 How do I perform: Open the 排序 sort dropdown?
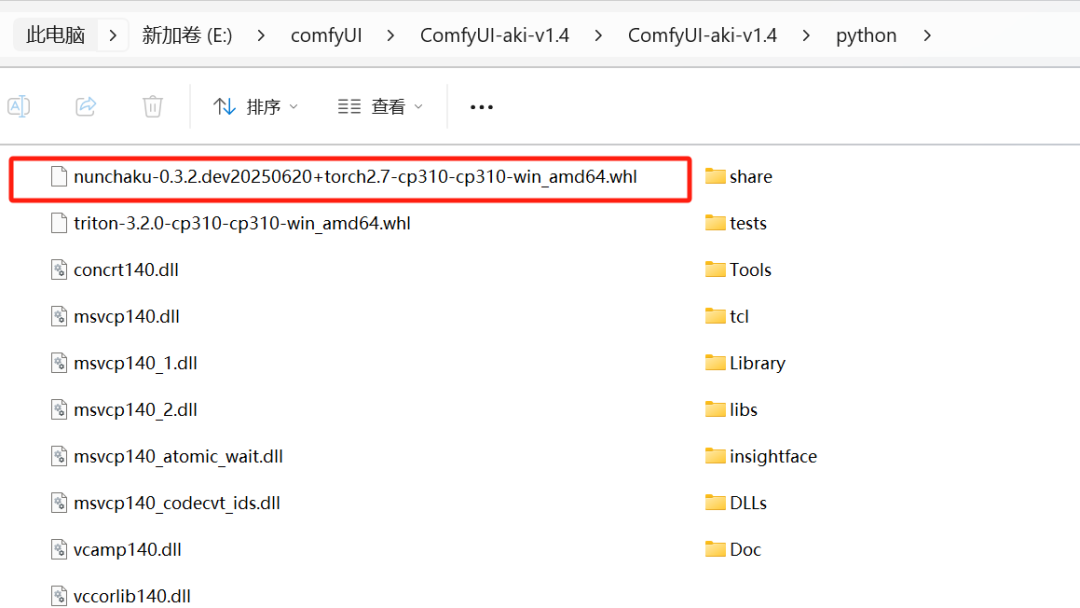[256, 107]
